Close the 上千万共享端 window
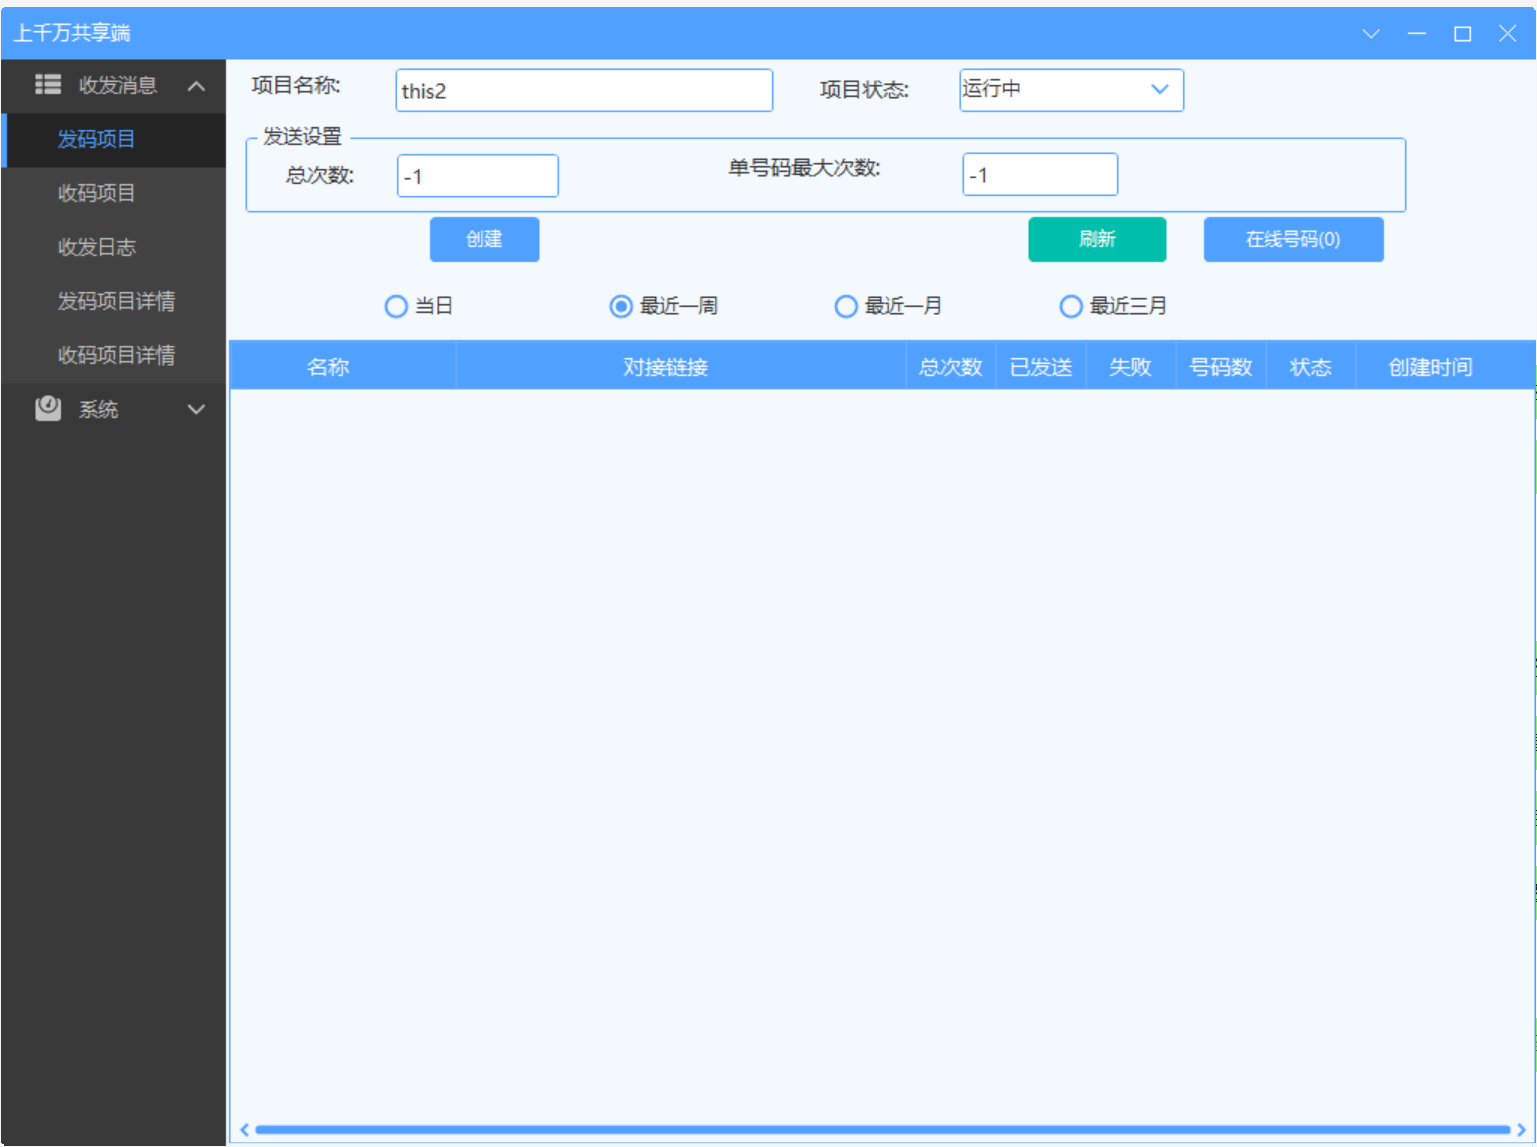 click(1508, 33)
